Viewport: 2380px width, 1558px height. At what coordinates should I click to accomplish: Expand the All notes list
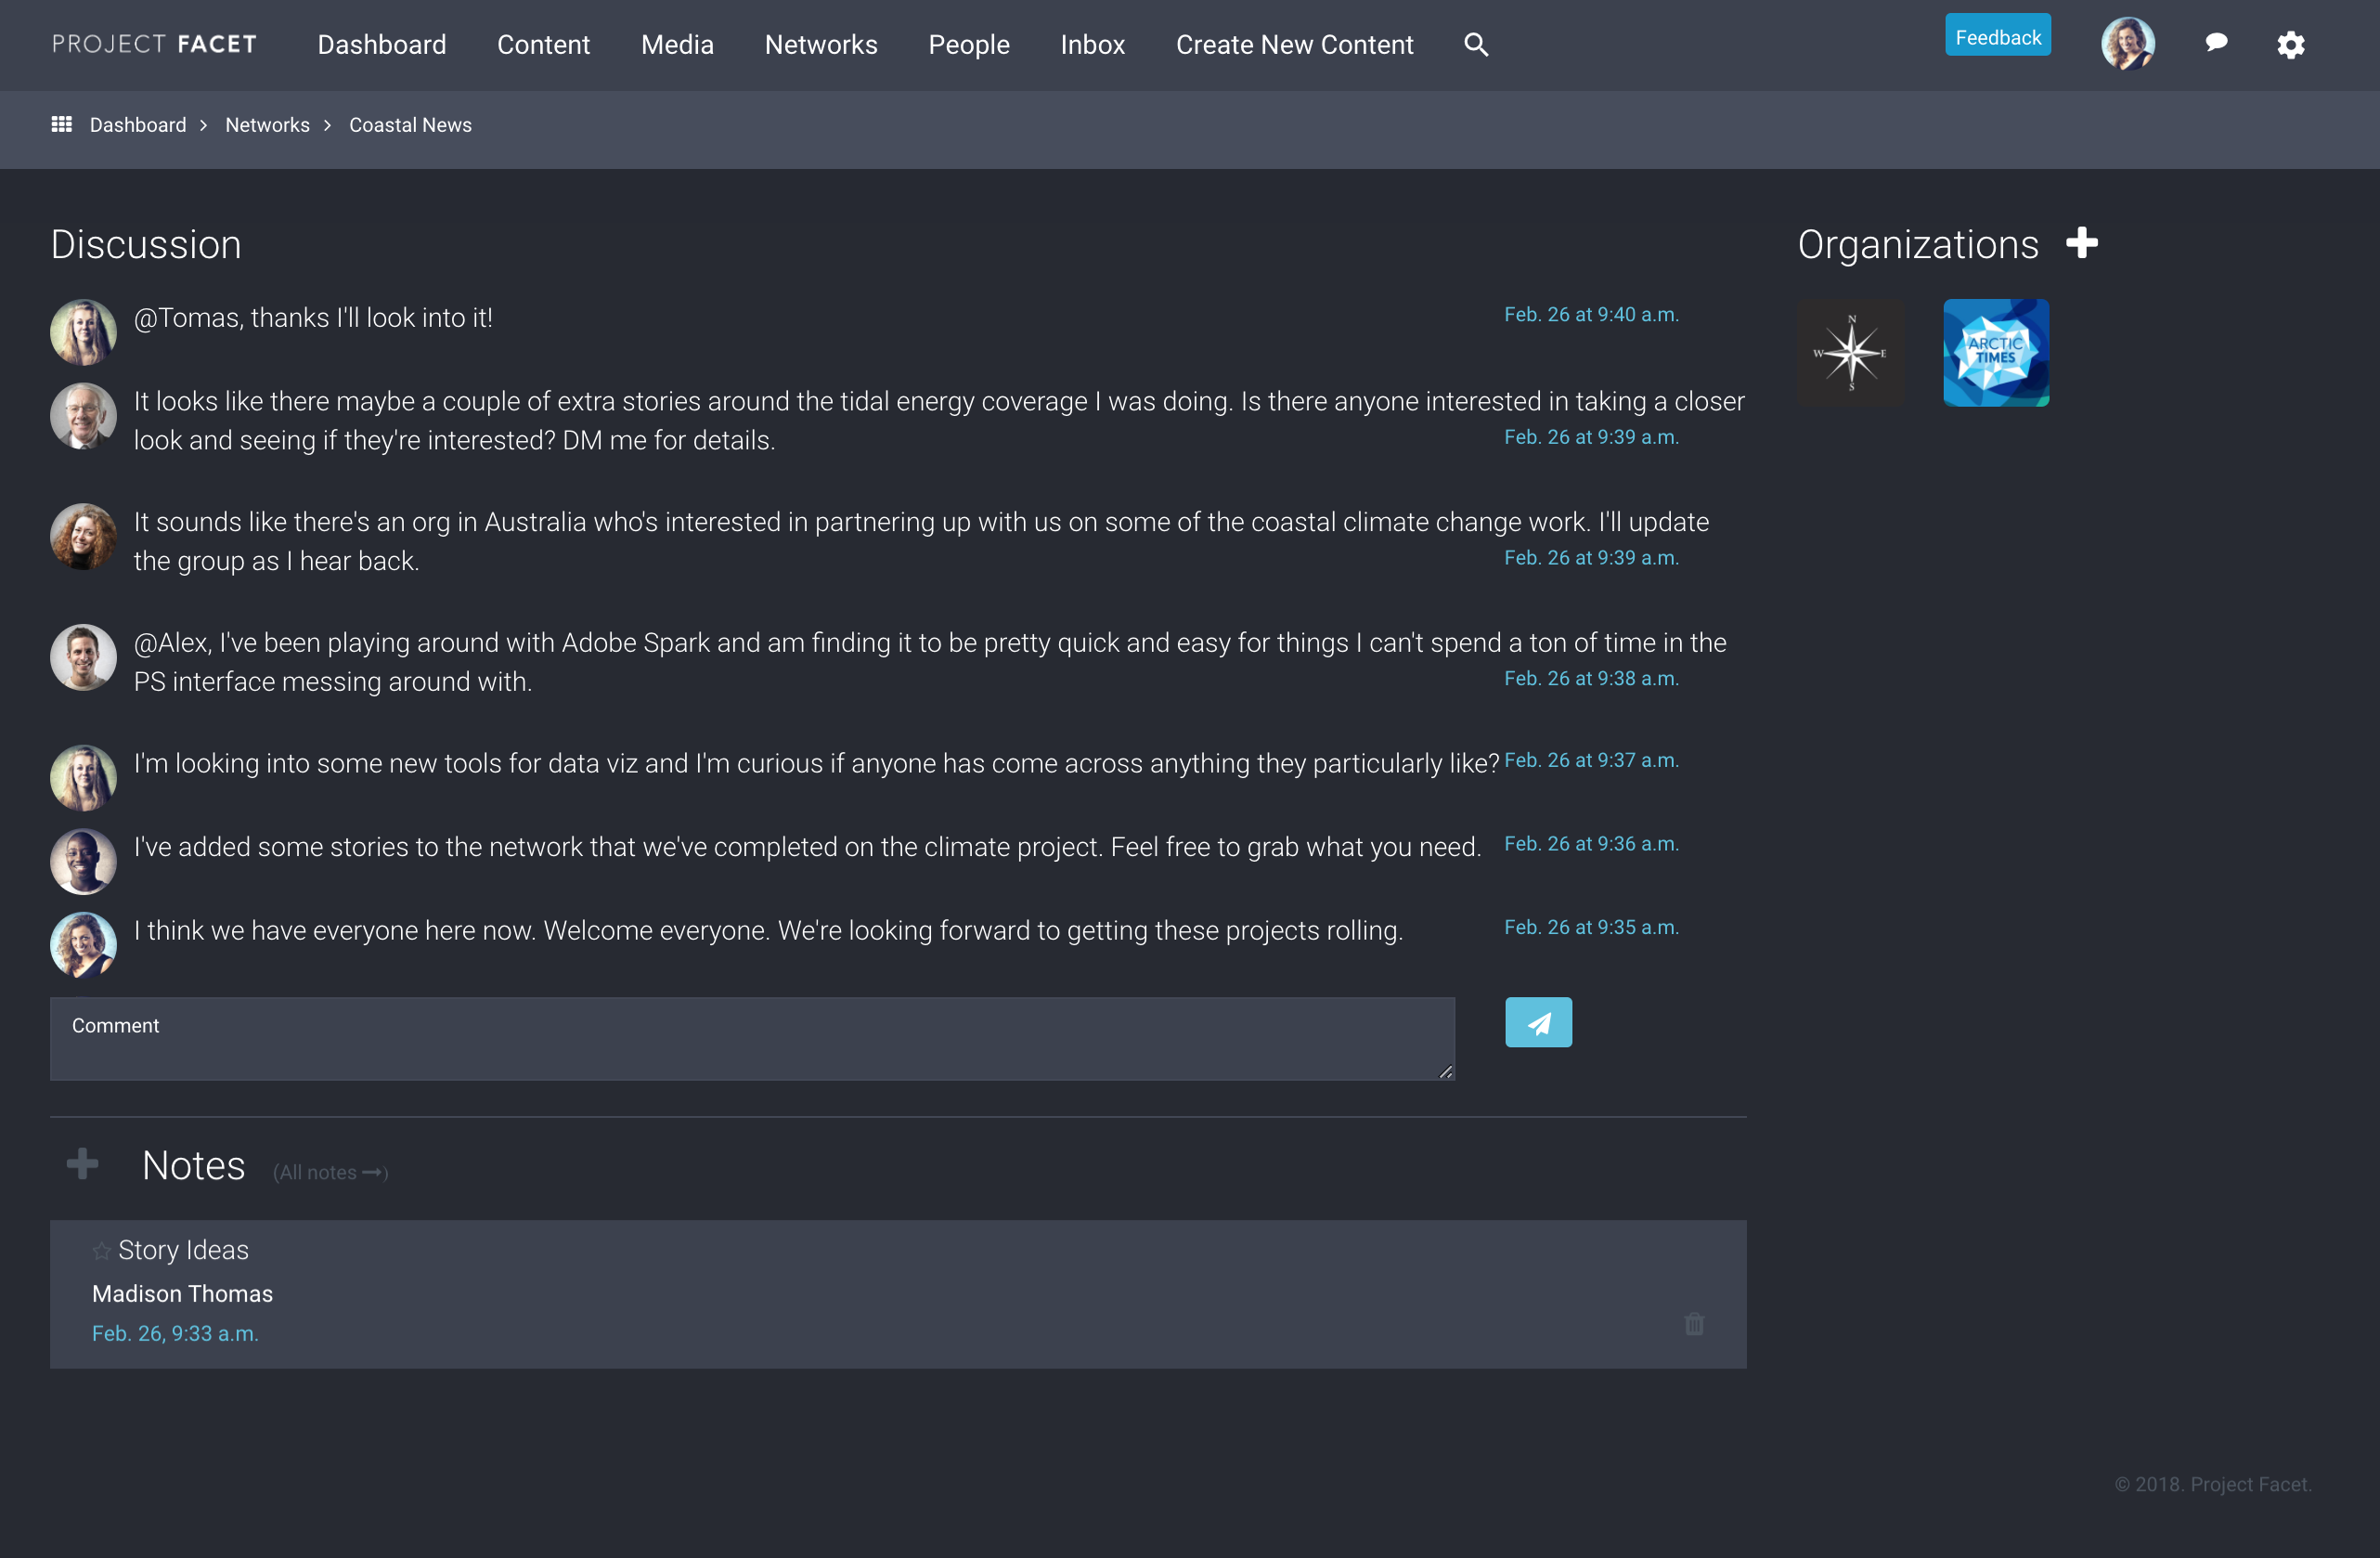click(x=330, y=1172)
